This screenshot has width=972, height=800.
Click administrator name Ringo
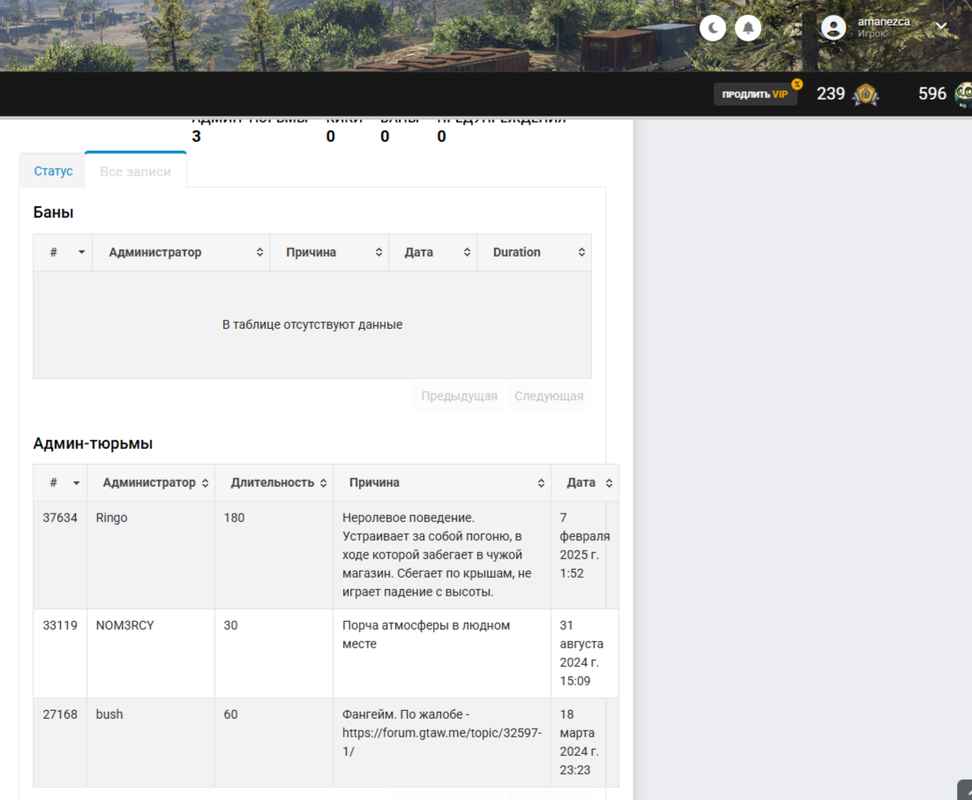click(x=112, y=518)
